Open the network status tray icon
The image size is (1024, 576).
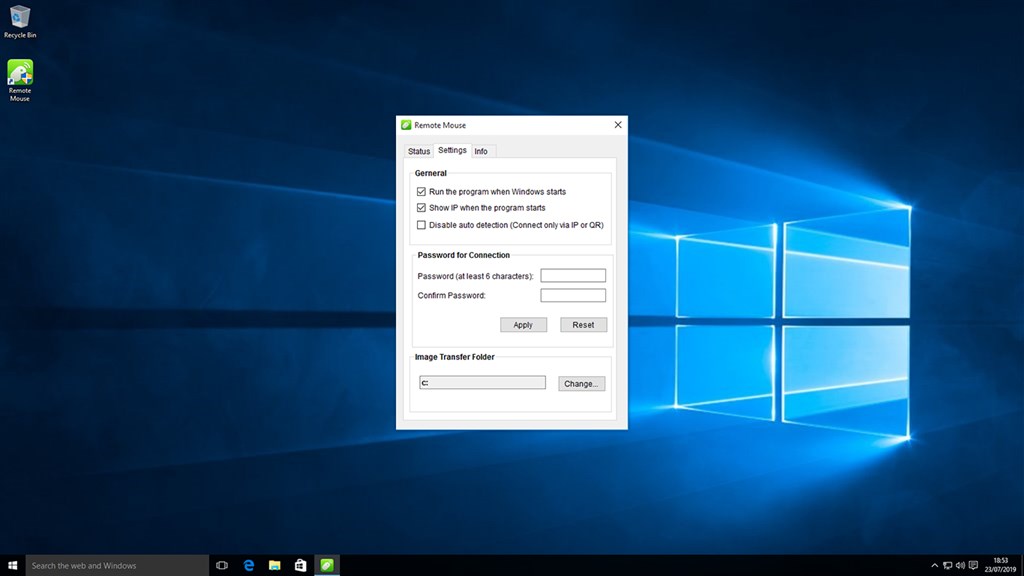pyautogui.click(x=948, y=566)
